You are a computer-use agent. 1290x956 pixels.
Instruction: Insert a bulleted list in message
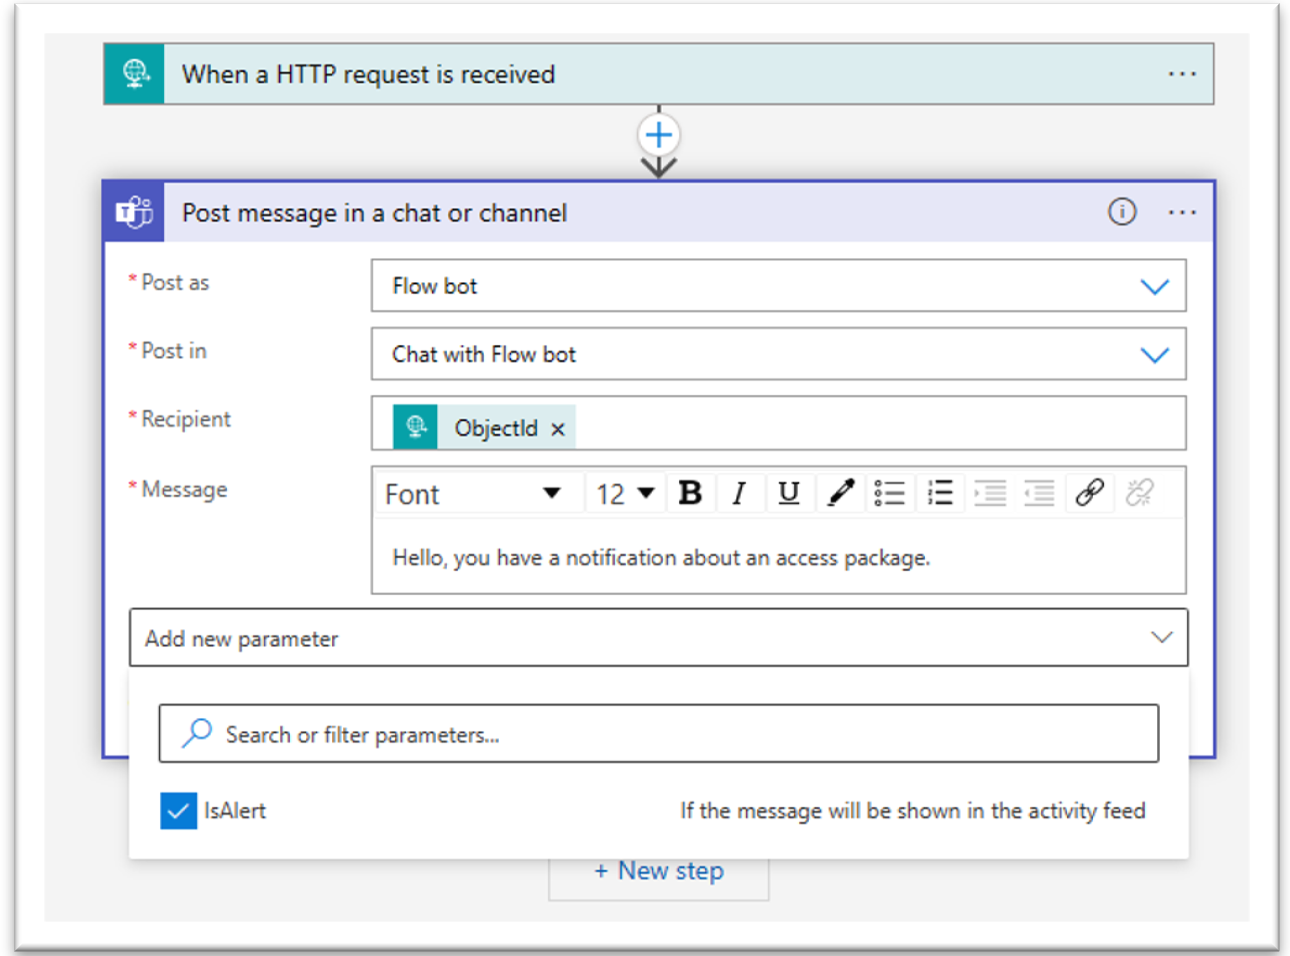(x=889, y=493)
